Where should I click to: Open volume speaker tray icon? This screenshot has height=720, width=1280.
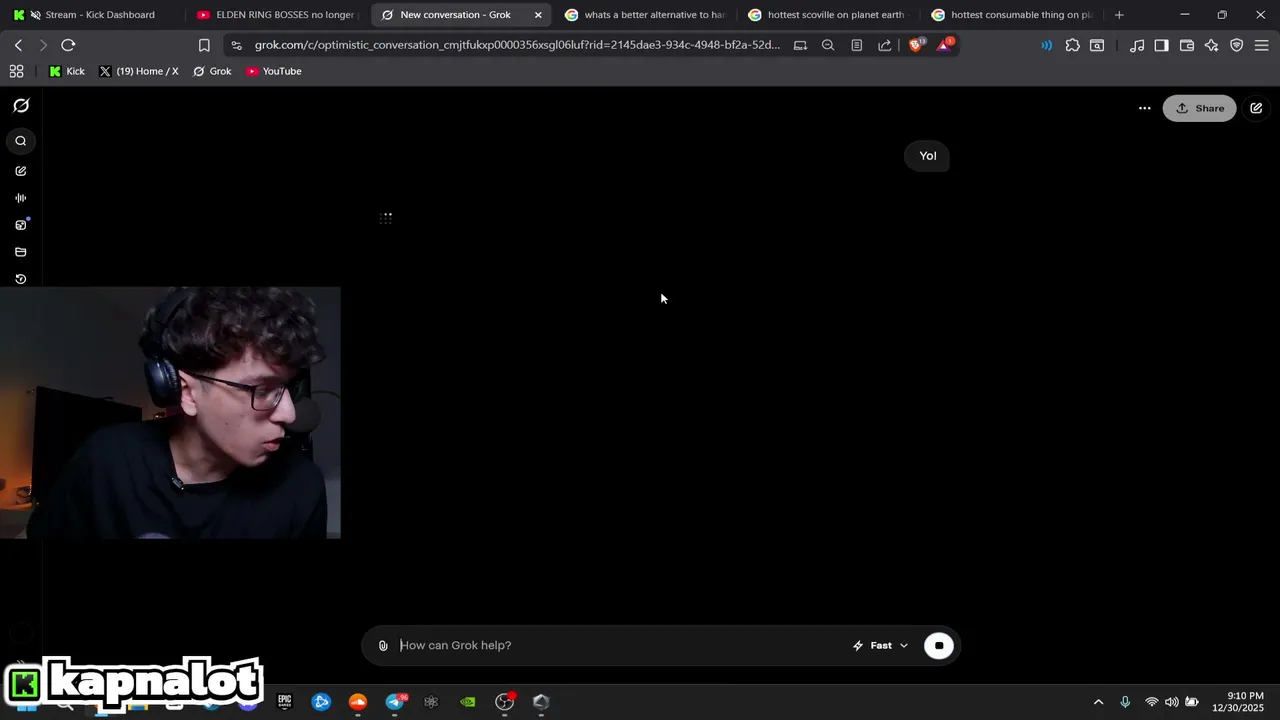coord(1172,702)
